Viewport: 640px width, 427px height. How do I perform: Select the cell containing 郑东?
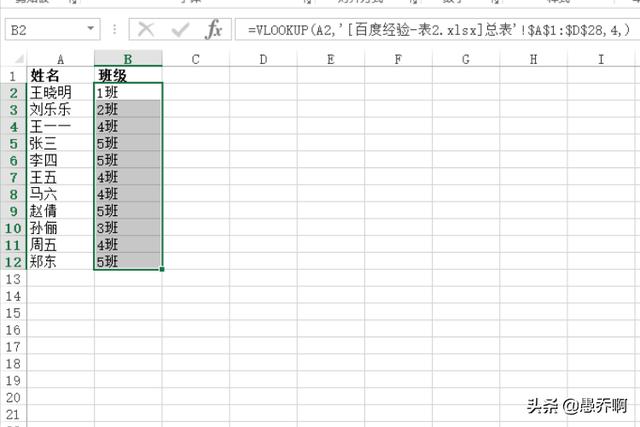[60, 262]
